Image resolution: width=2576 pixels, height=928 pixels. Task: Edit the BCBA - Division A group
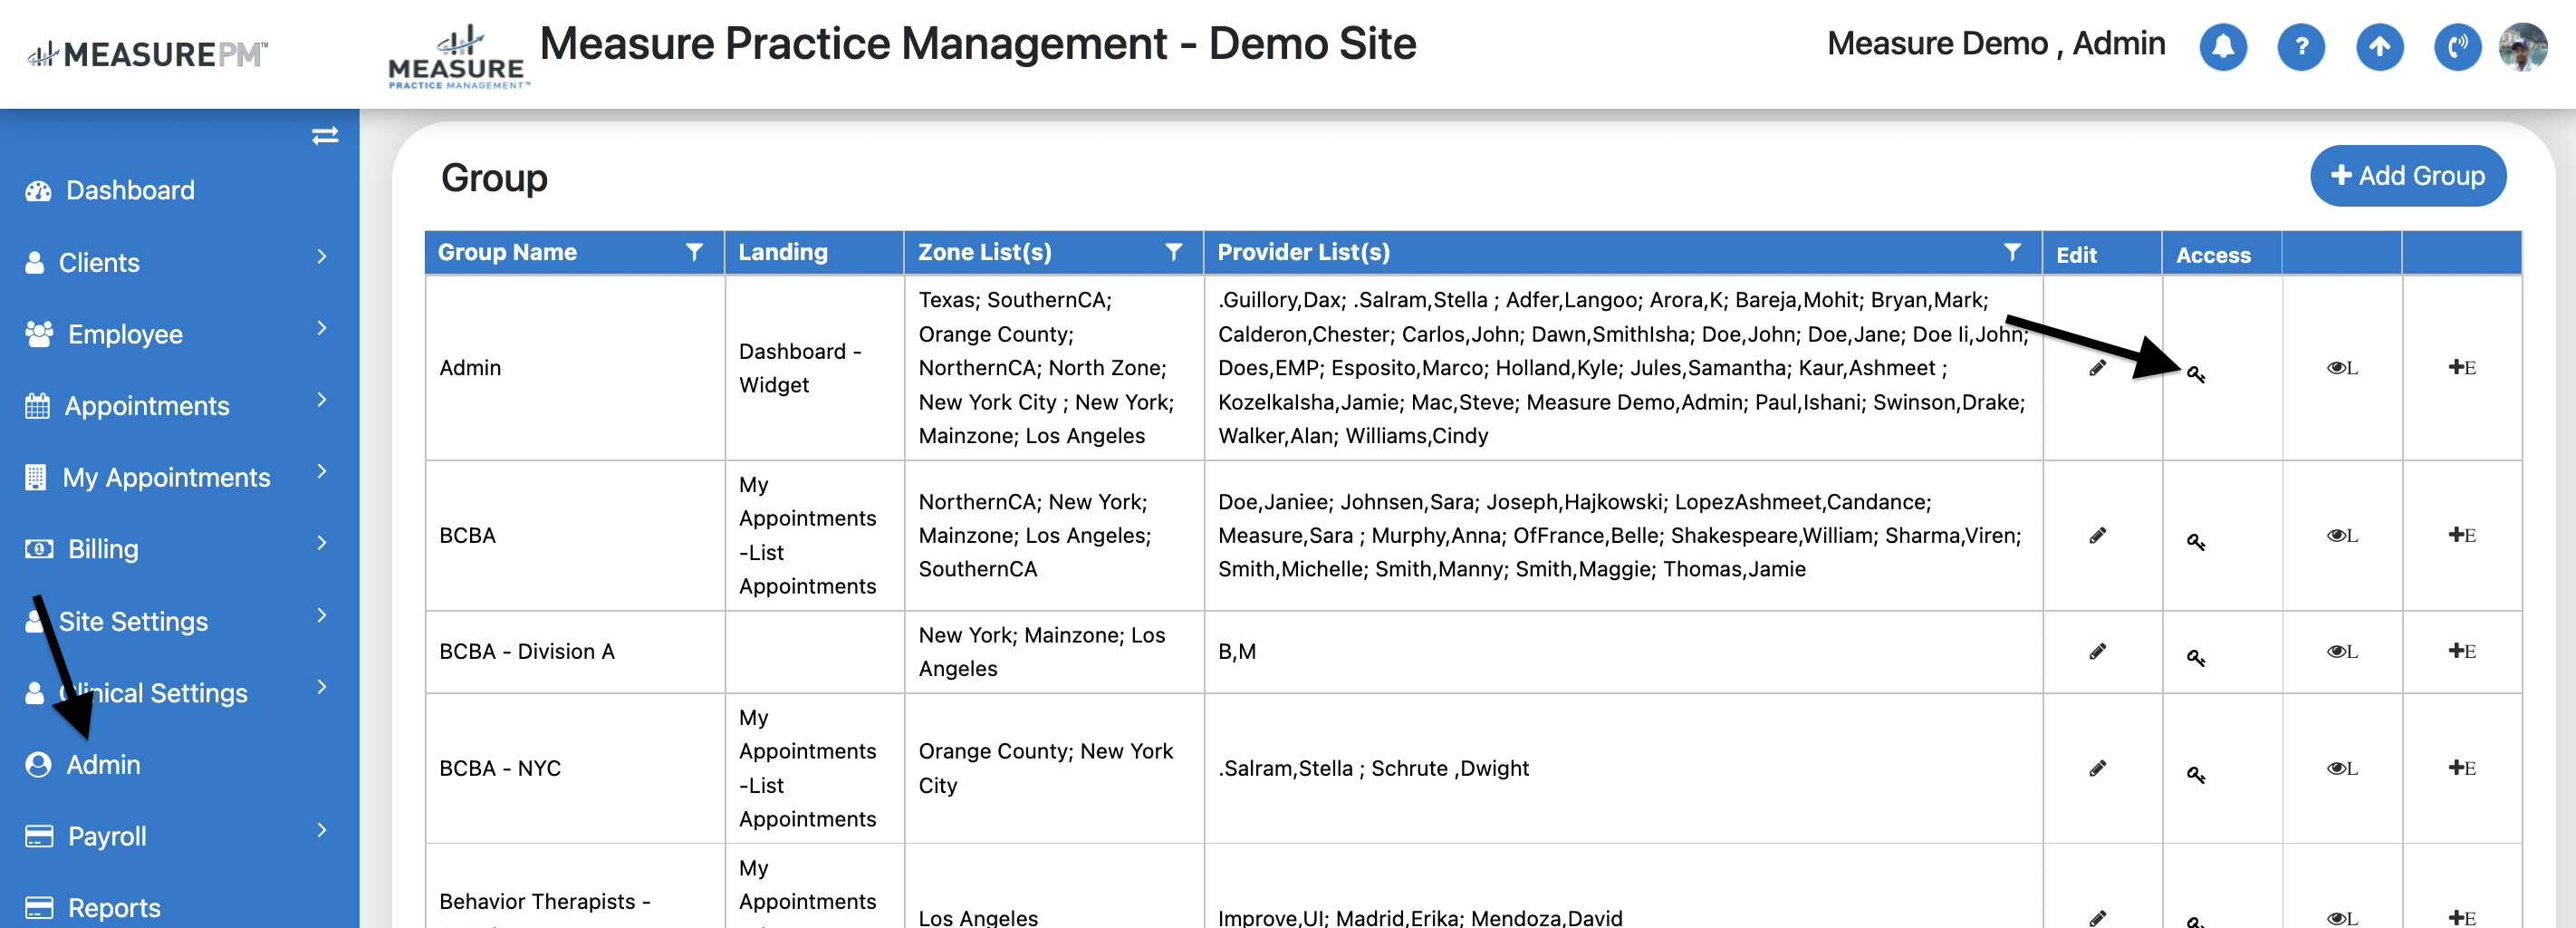coord(2097,652)
